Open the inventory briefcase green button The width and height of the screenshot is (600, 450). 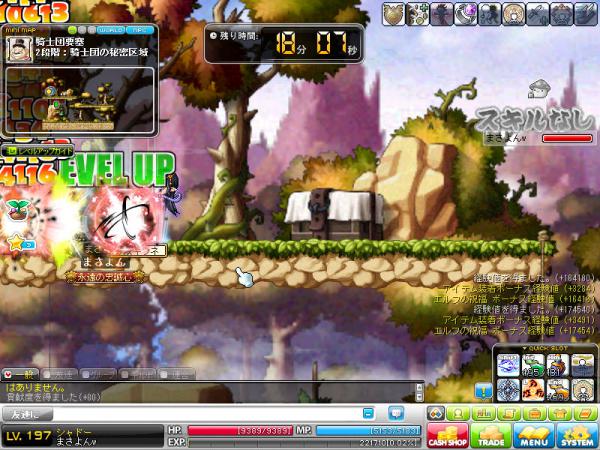534,413
